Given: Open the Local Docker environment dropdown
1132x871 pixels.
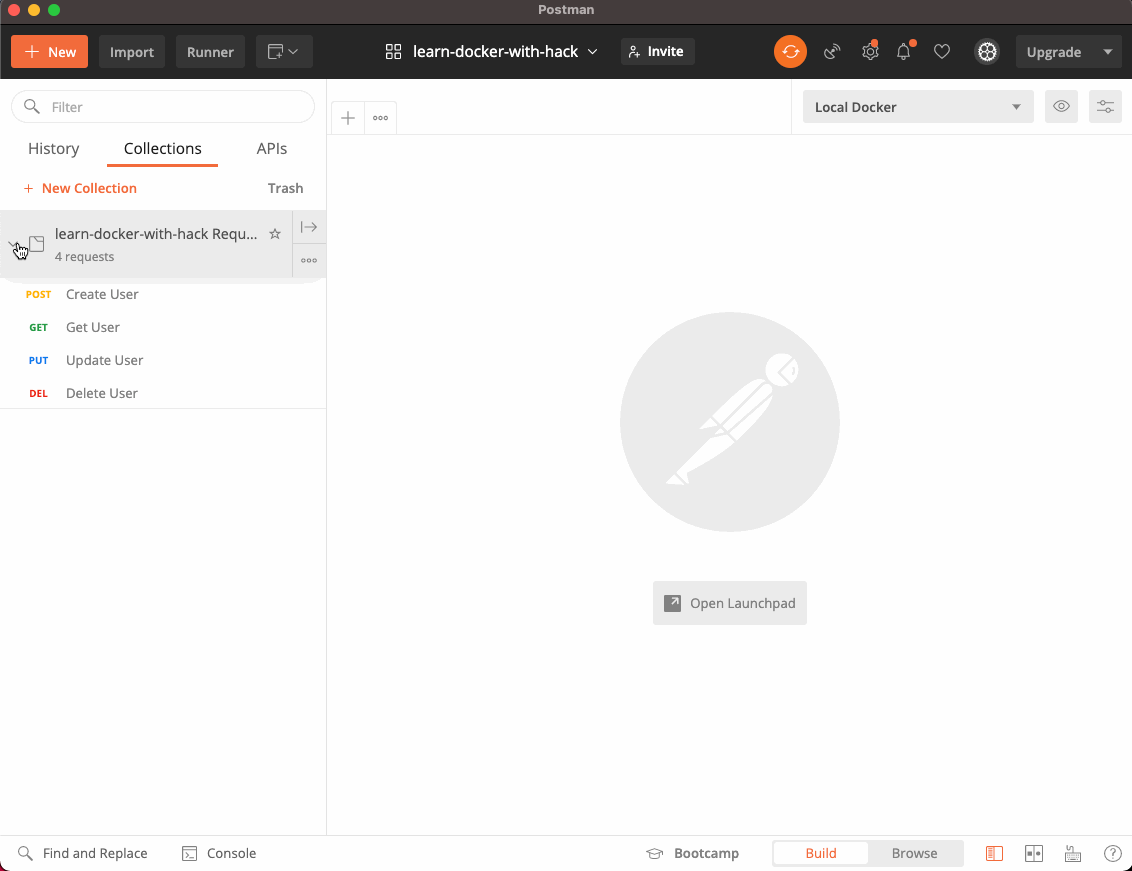Looking at the screenshot, I should point(918,107).
